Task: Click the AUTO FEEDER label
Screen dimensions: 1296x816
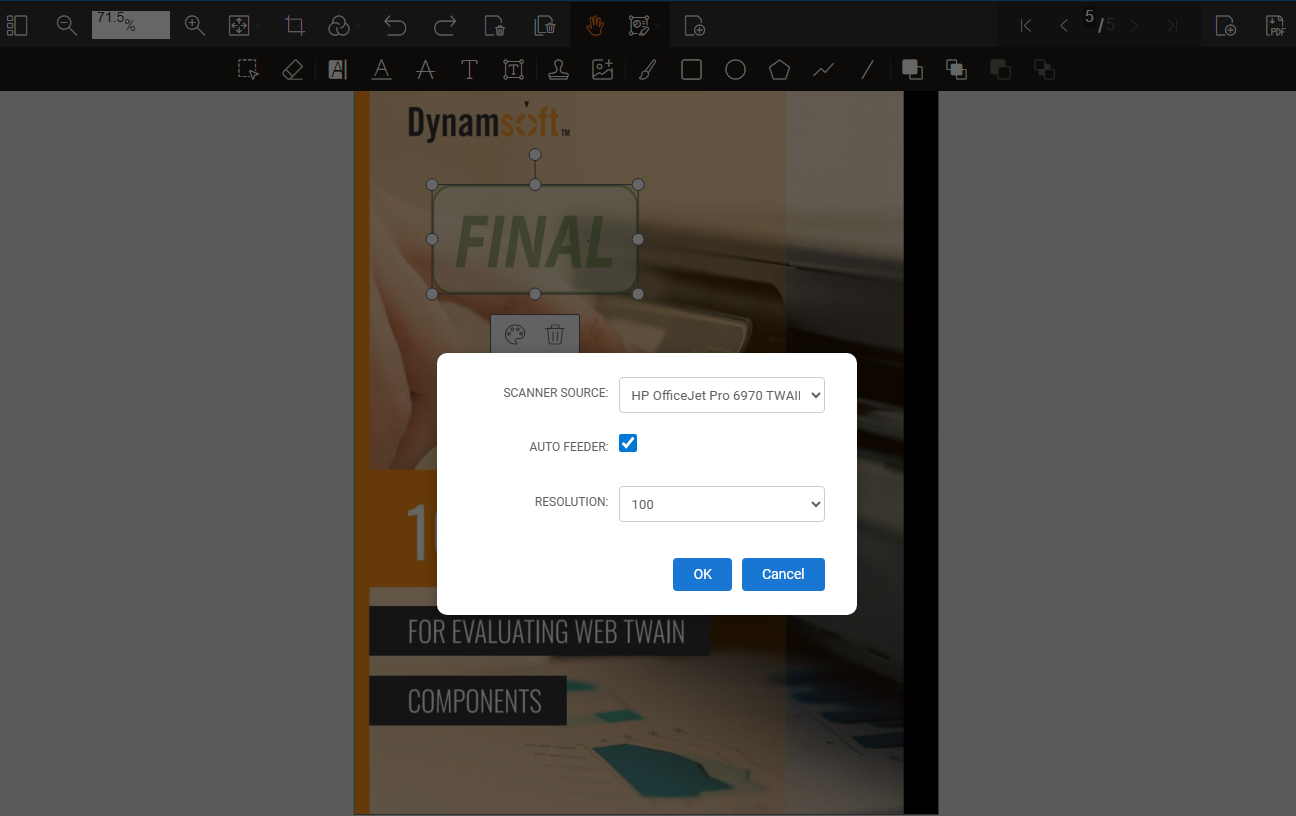Action: (568, 447)
